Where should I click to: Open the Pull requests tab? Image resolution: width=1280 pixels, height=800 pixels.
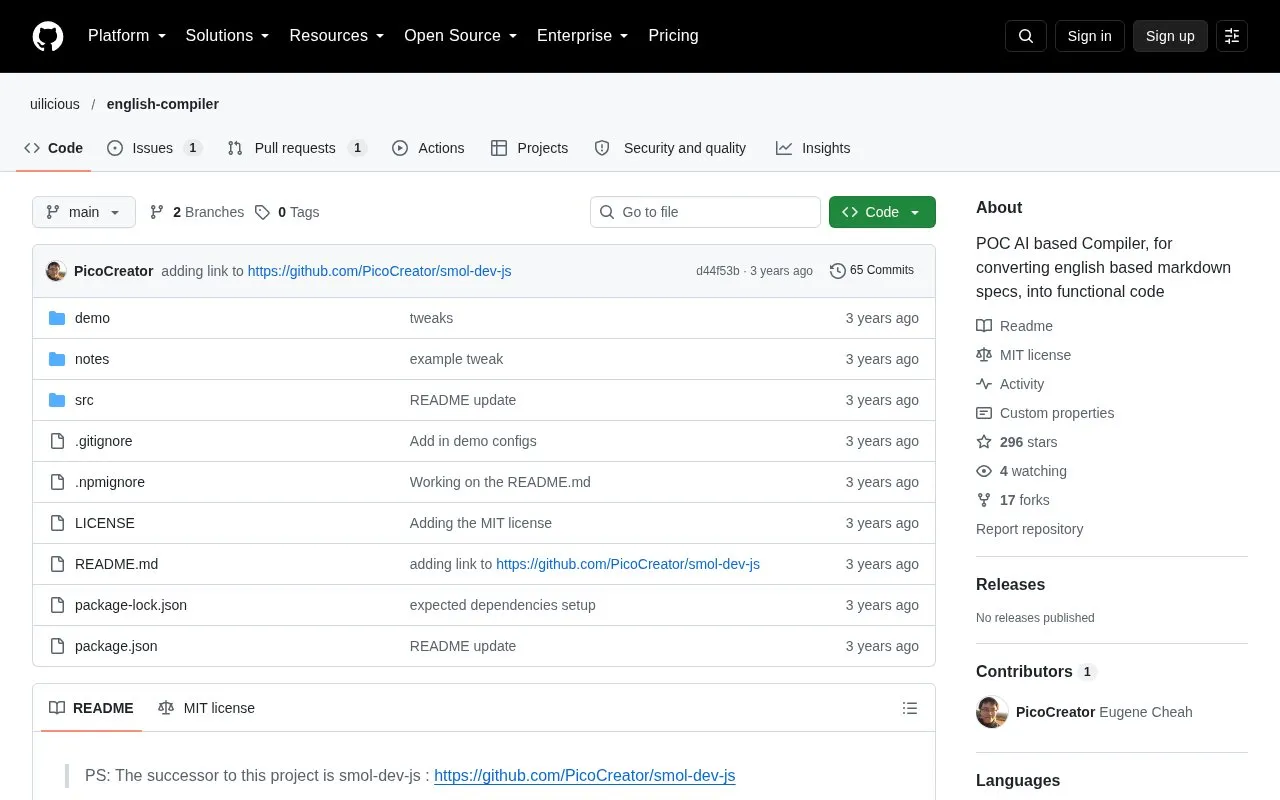pos(297,148)
